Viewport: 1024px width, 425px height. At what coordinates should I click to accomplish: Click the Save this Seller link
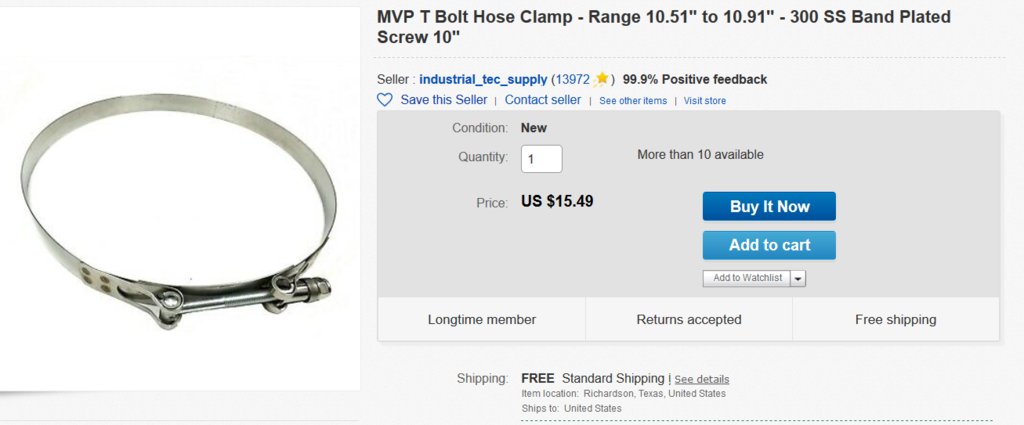[x=444, y=100]
